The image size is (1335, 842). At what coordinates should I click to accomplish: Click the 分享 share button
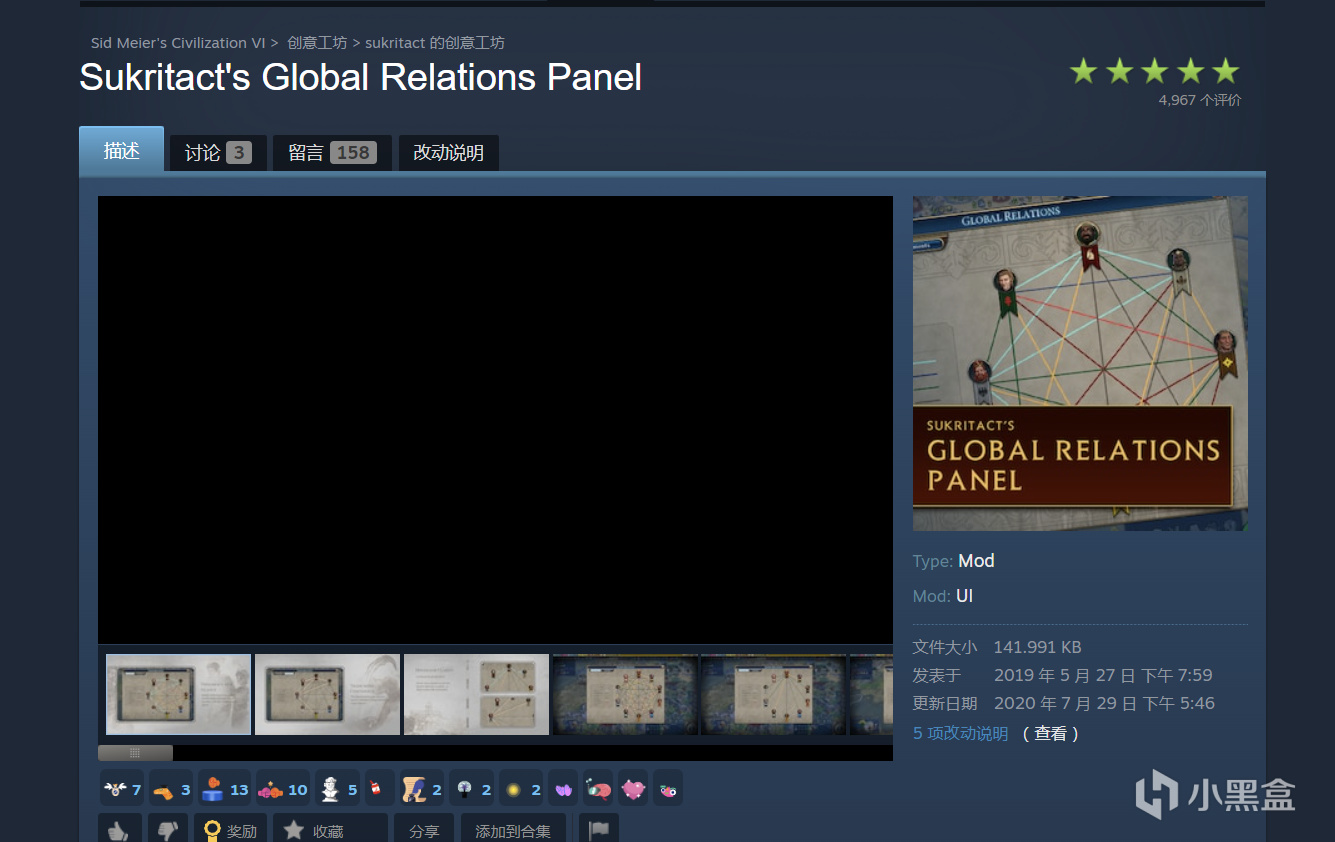pos(424,829)
